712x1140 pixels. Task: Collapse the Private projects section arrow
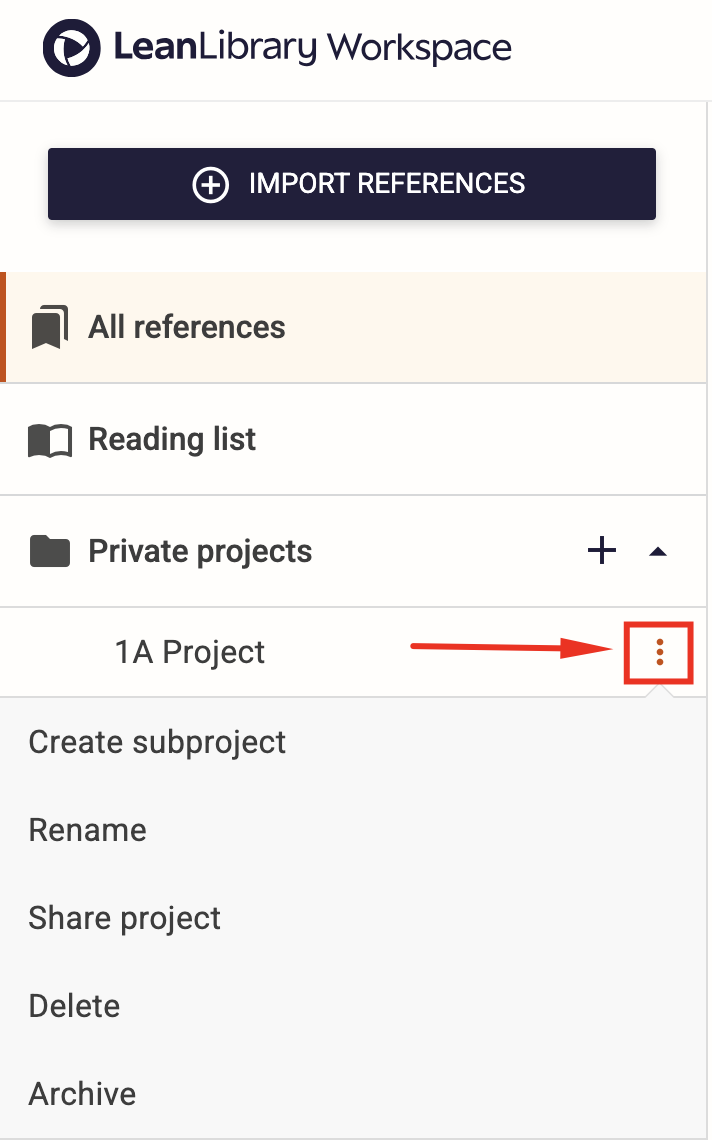coord(657,552)
